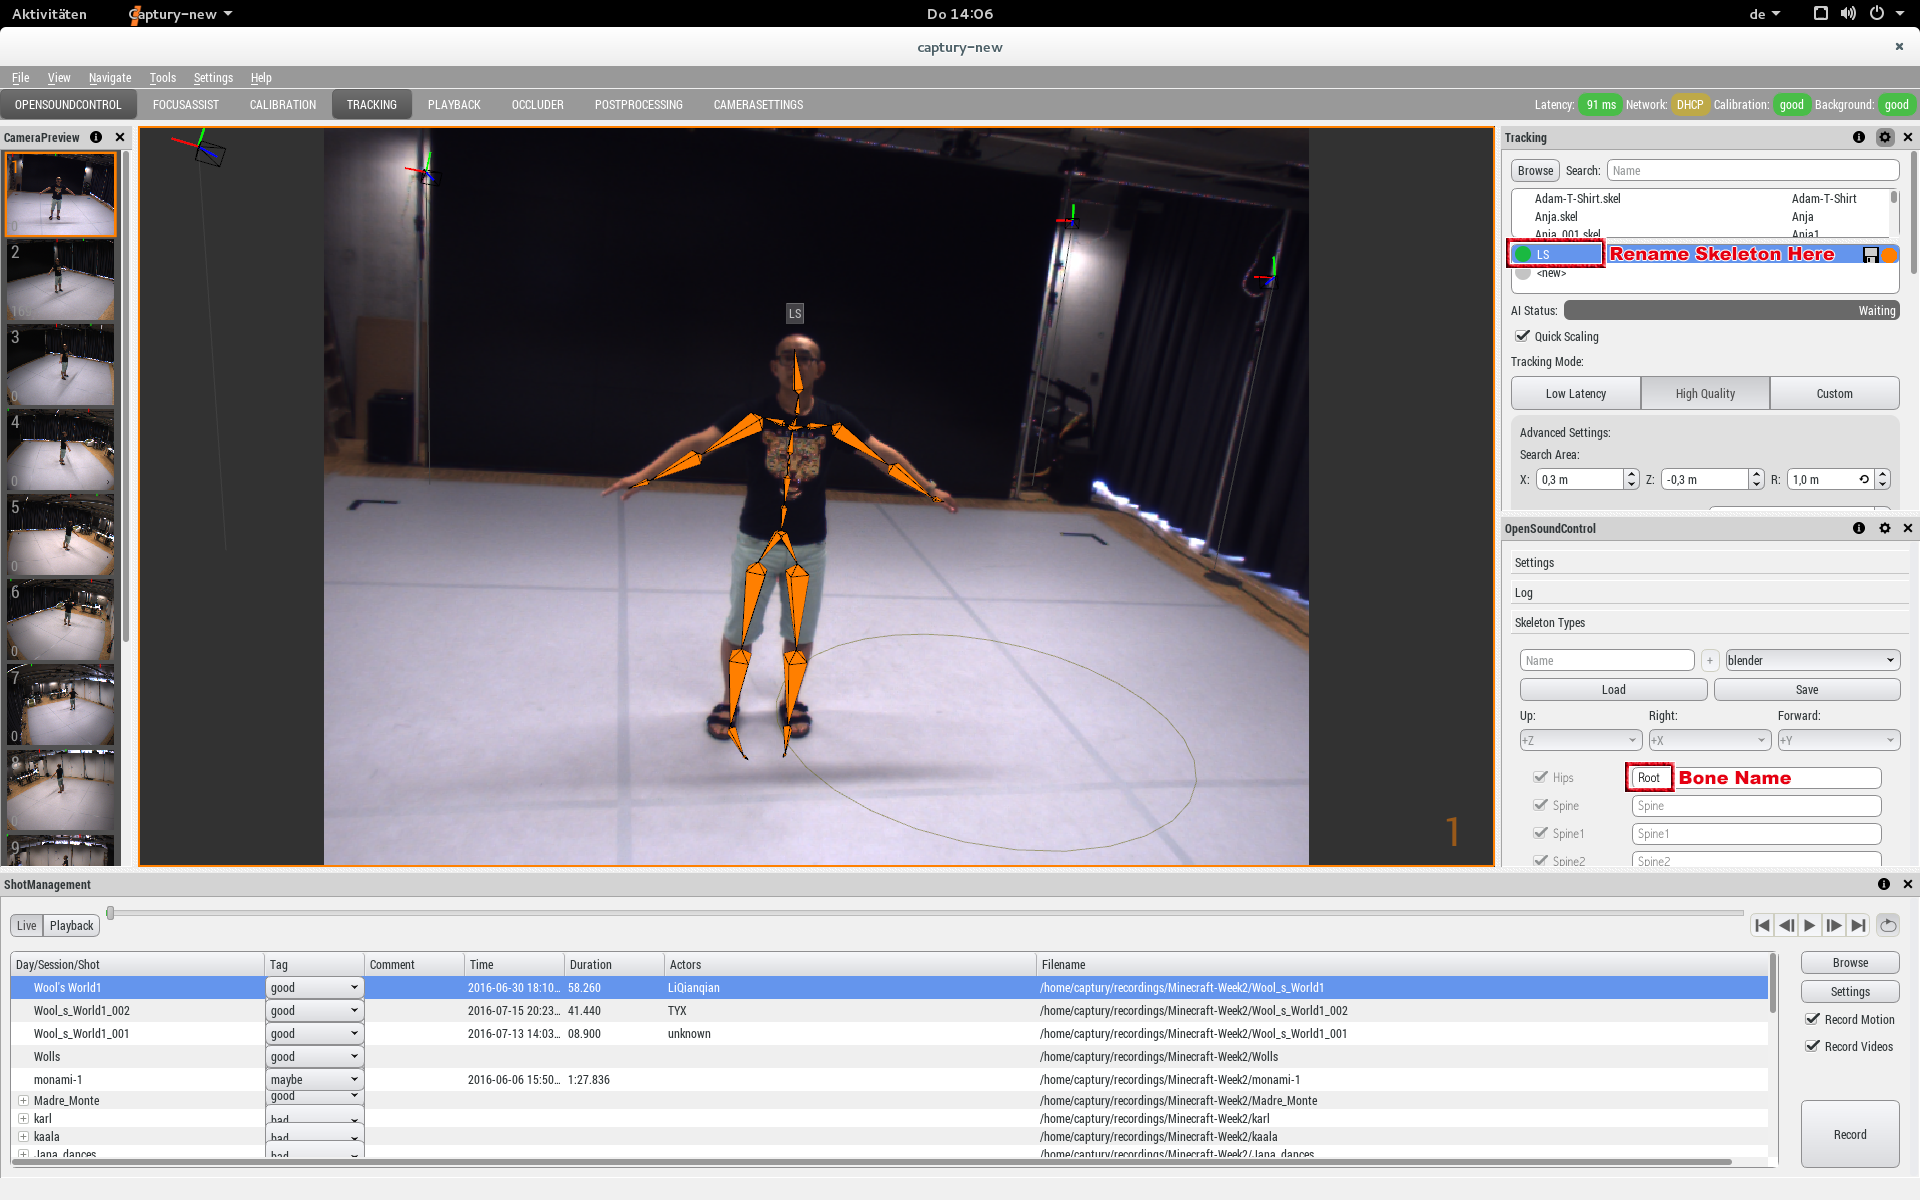Click the AI Status progress bar
This screenshot has height=1200, width=1920.
tap(1731, 310)
